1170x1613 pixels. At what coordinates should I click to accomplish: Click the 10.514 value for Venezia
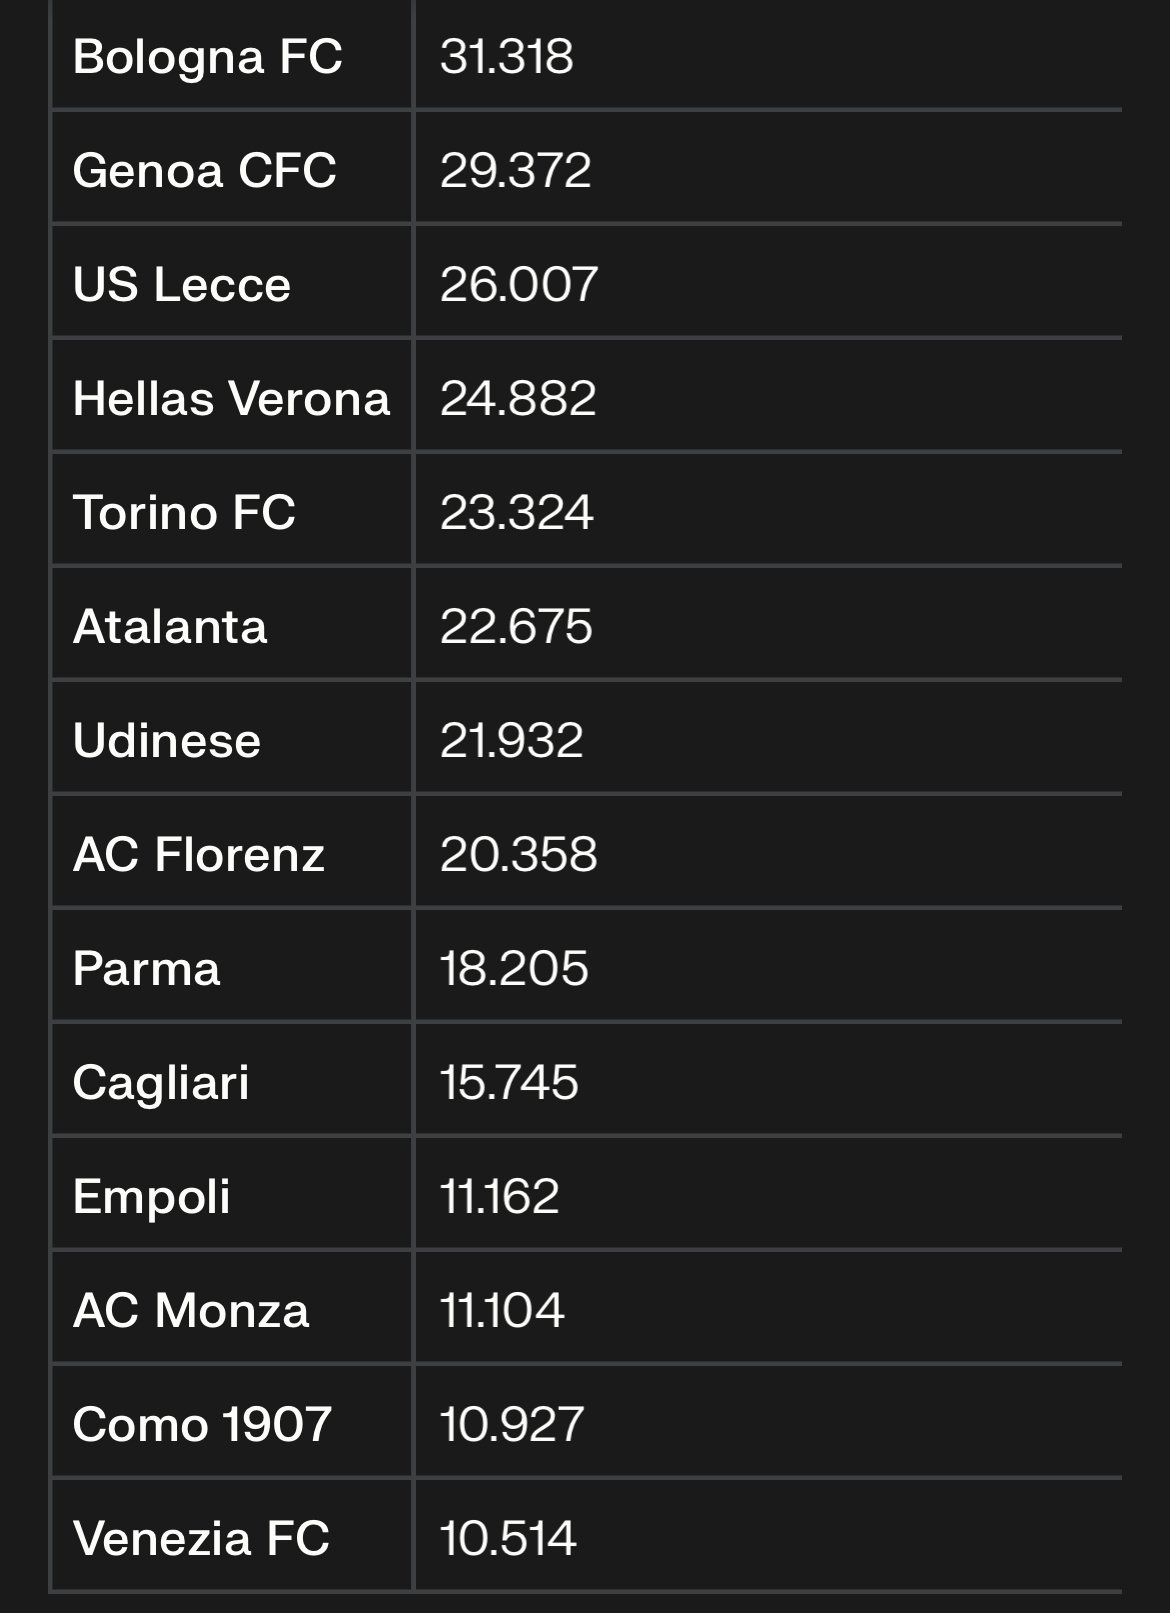[x=508, y=1538]
